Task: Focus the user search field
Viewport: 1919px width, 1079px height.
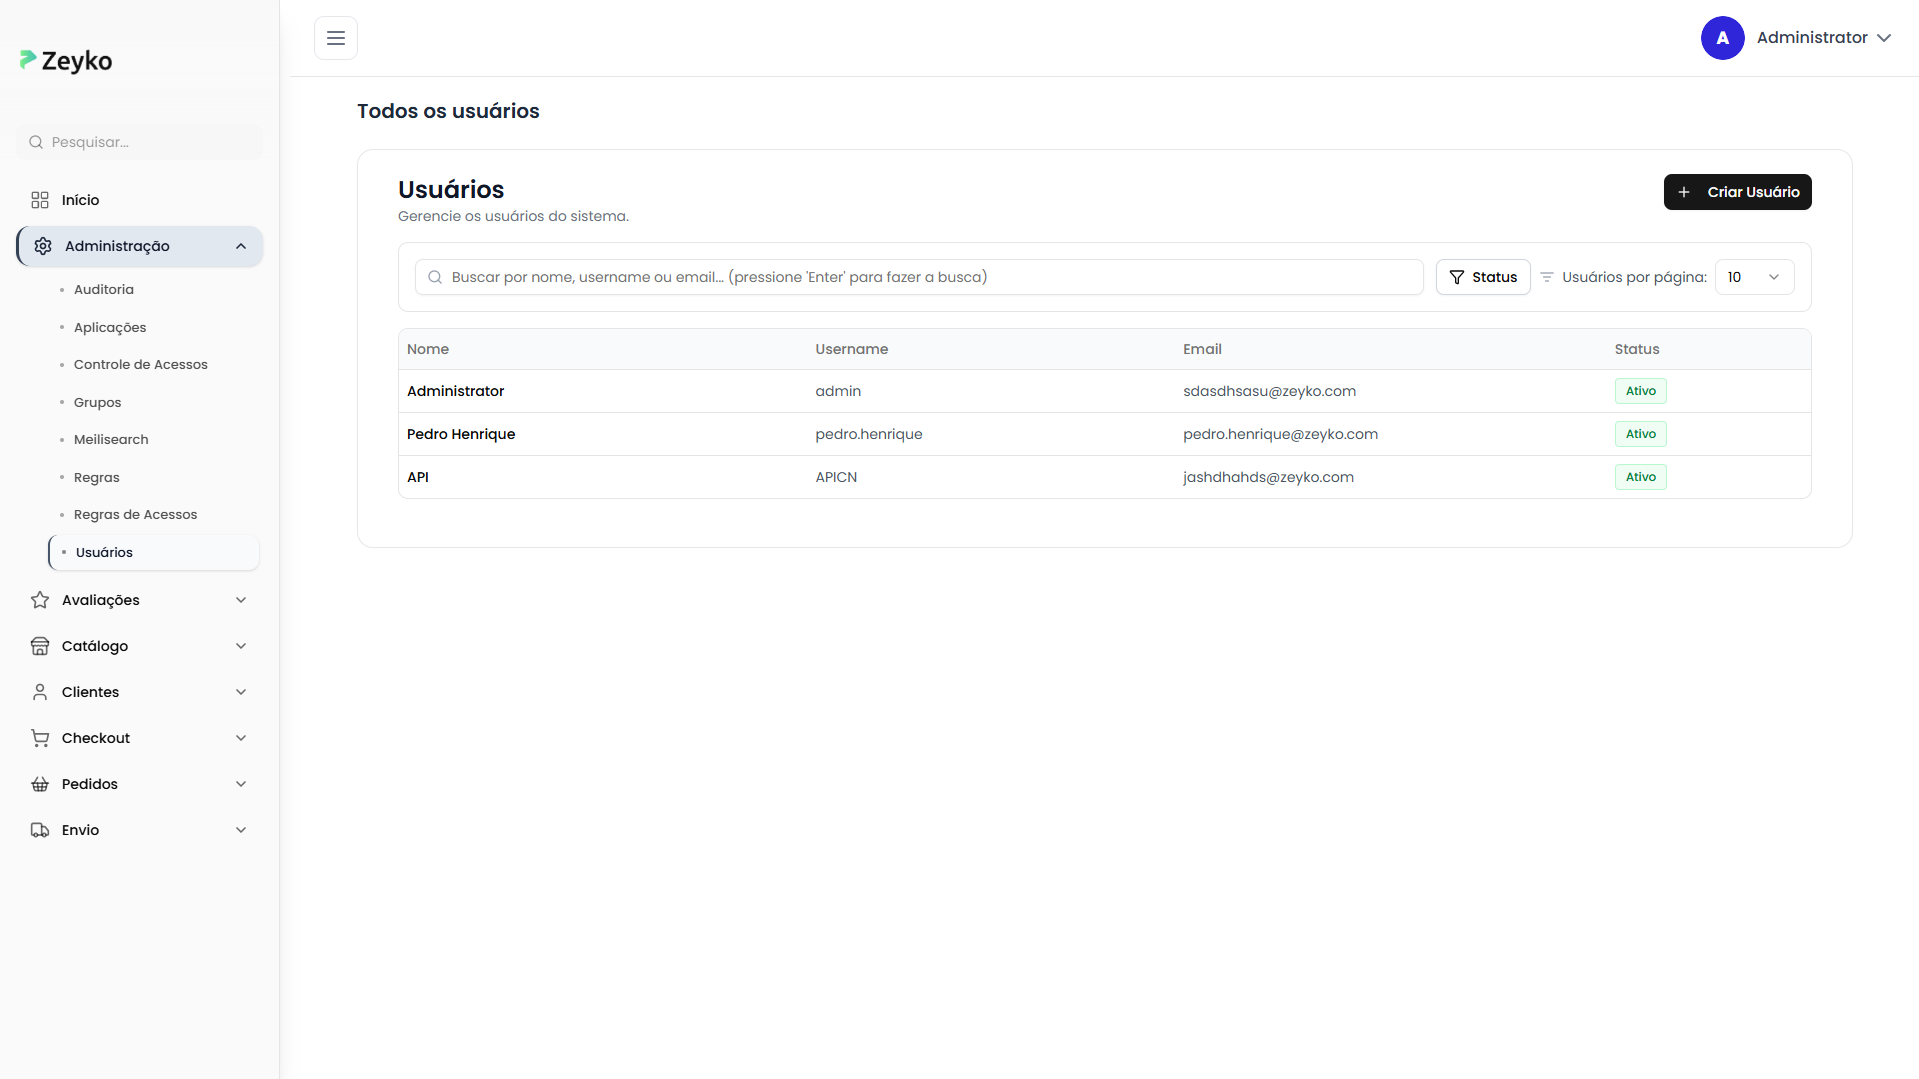Action: click(x=920, y=277)
